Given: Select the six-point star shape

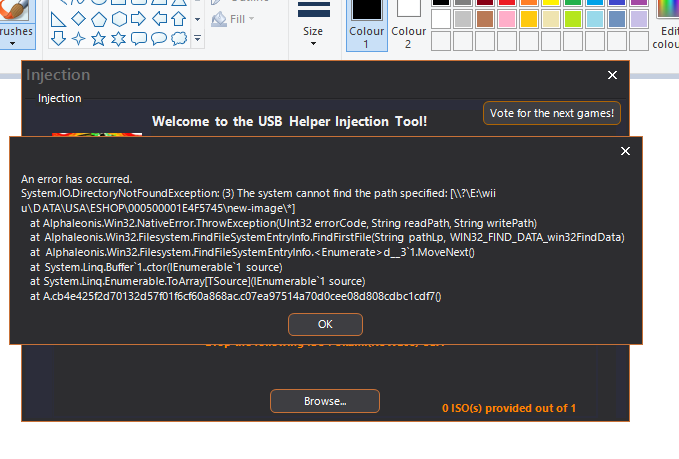Looking at the screenshot, I should [x=118, y=39].
